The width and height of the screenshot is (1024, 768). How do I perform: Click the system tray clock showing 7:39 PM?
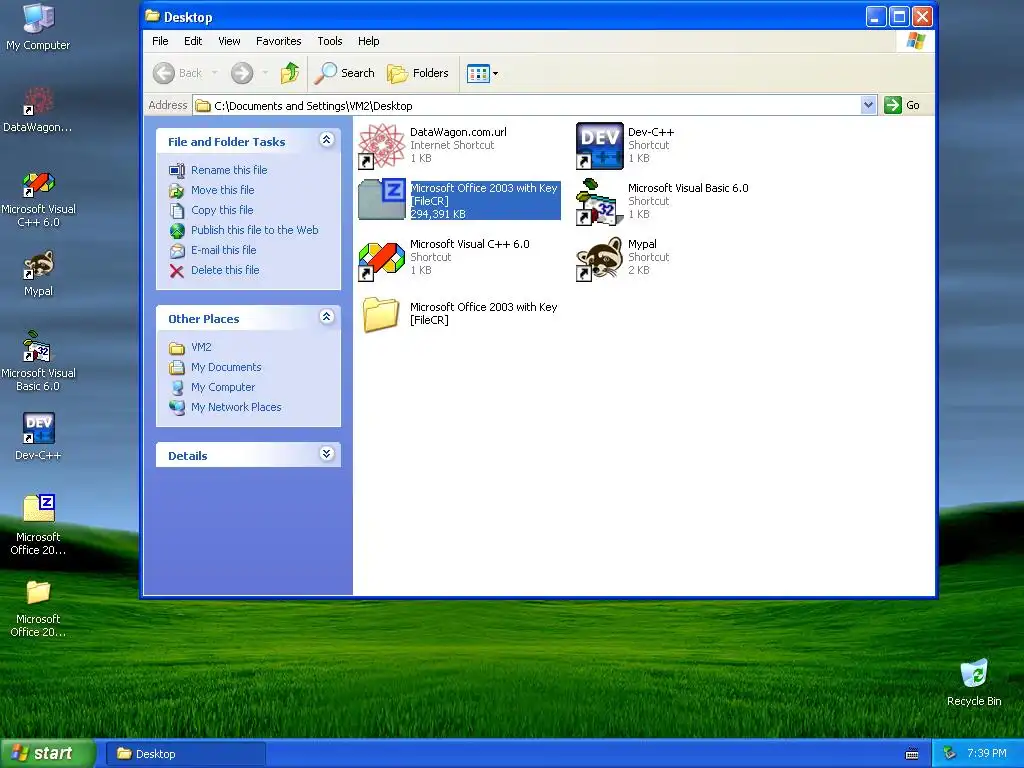pyautogui.click(x=986, y=753)
